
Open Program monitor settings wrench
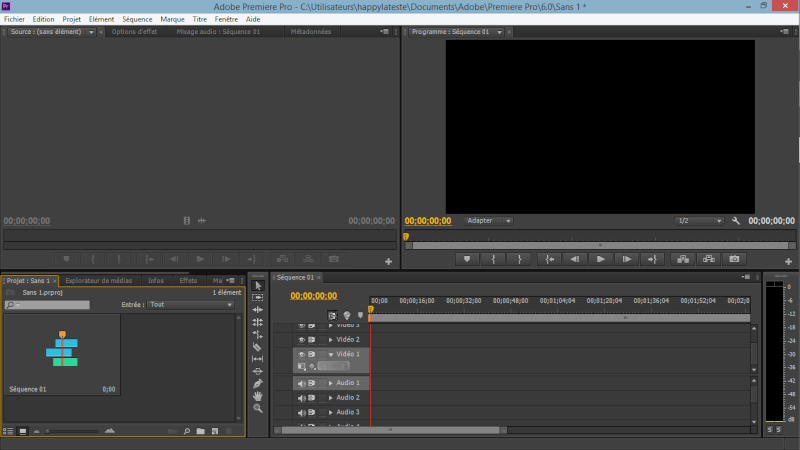[736, 221]
